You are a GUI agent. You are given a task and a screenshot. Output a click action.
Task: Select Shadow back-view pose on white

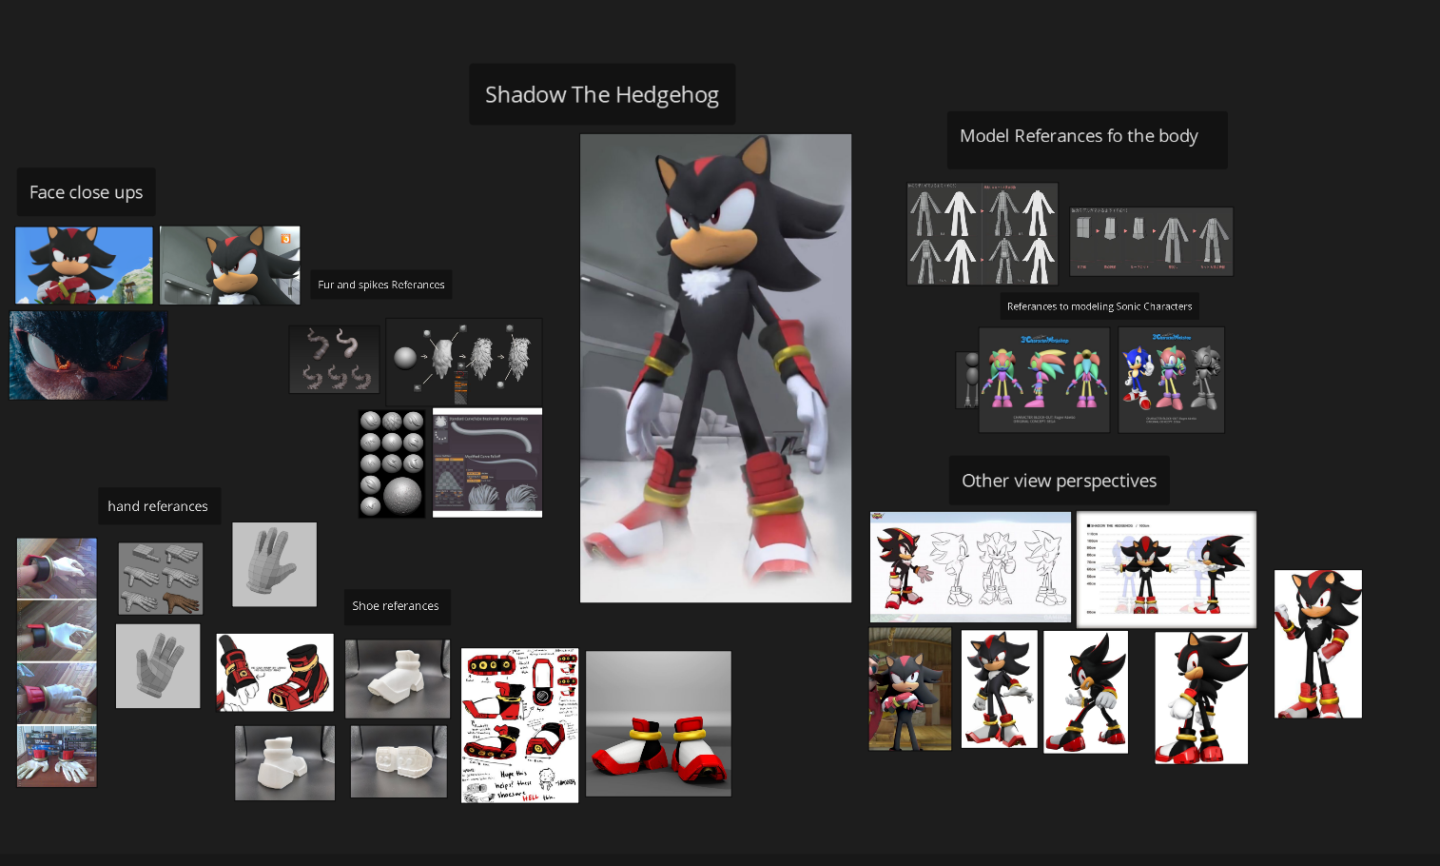tap(1086, 692)
